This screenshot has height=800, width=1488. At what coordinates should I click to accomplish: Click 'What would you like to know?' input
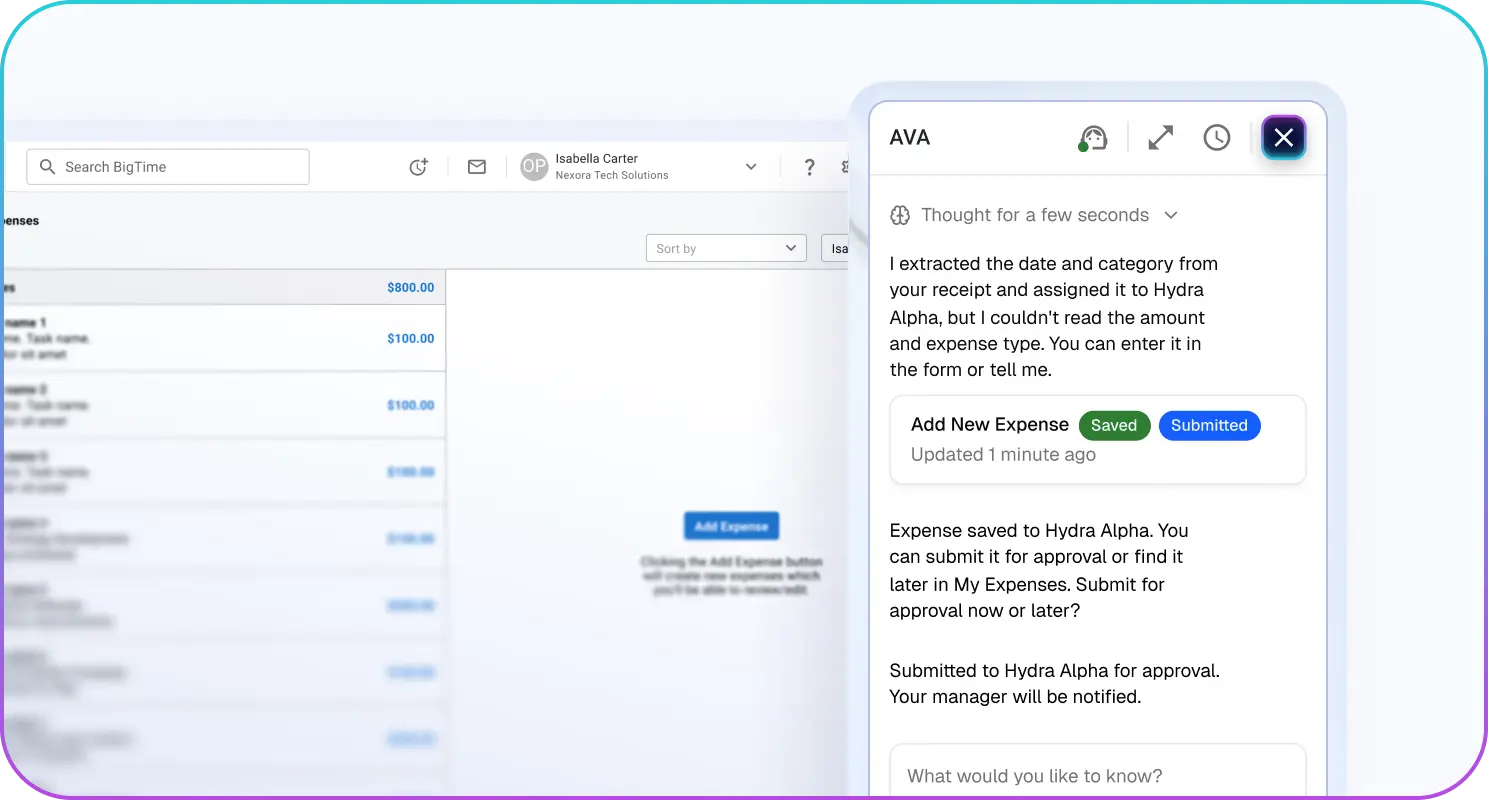1098,772
